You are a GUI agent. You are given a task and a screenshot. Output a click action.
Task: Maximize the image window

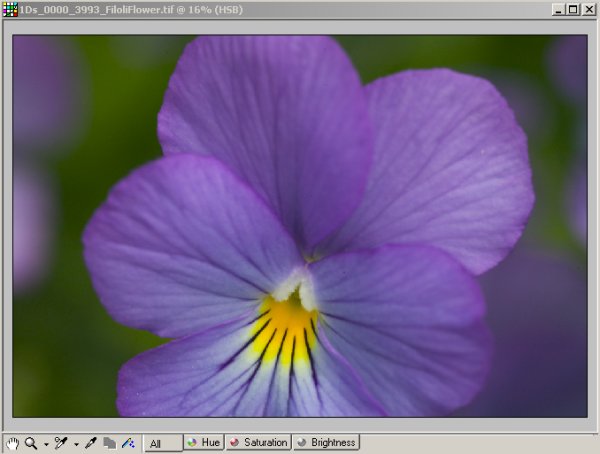[x=573, y=10]
